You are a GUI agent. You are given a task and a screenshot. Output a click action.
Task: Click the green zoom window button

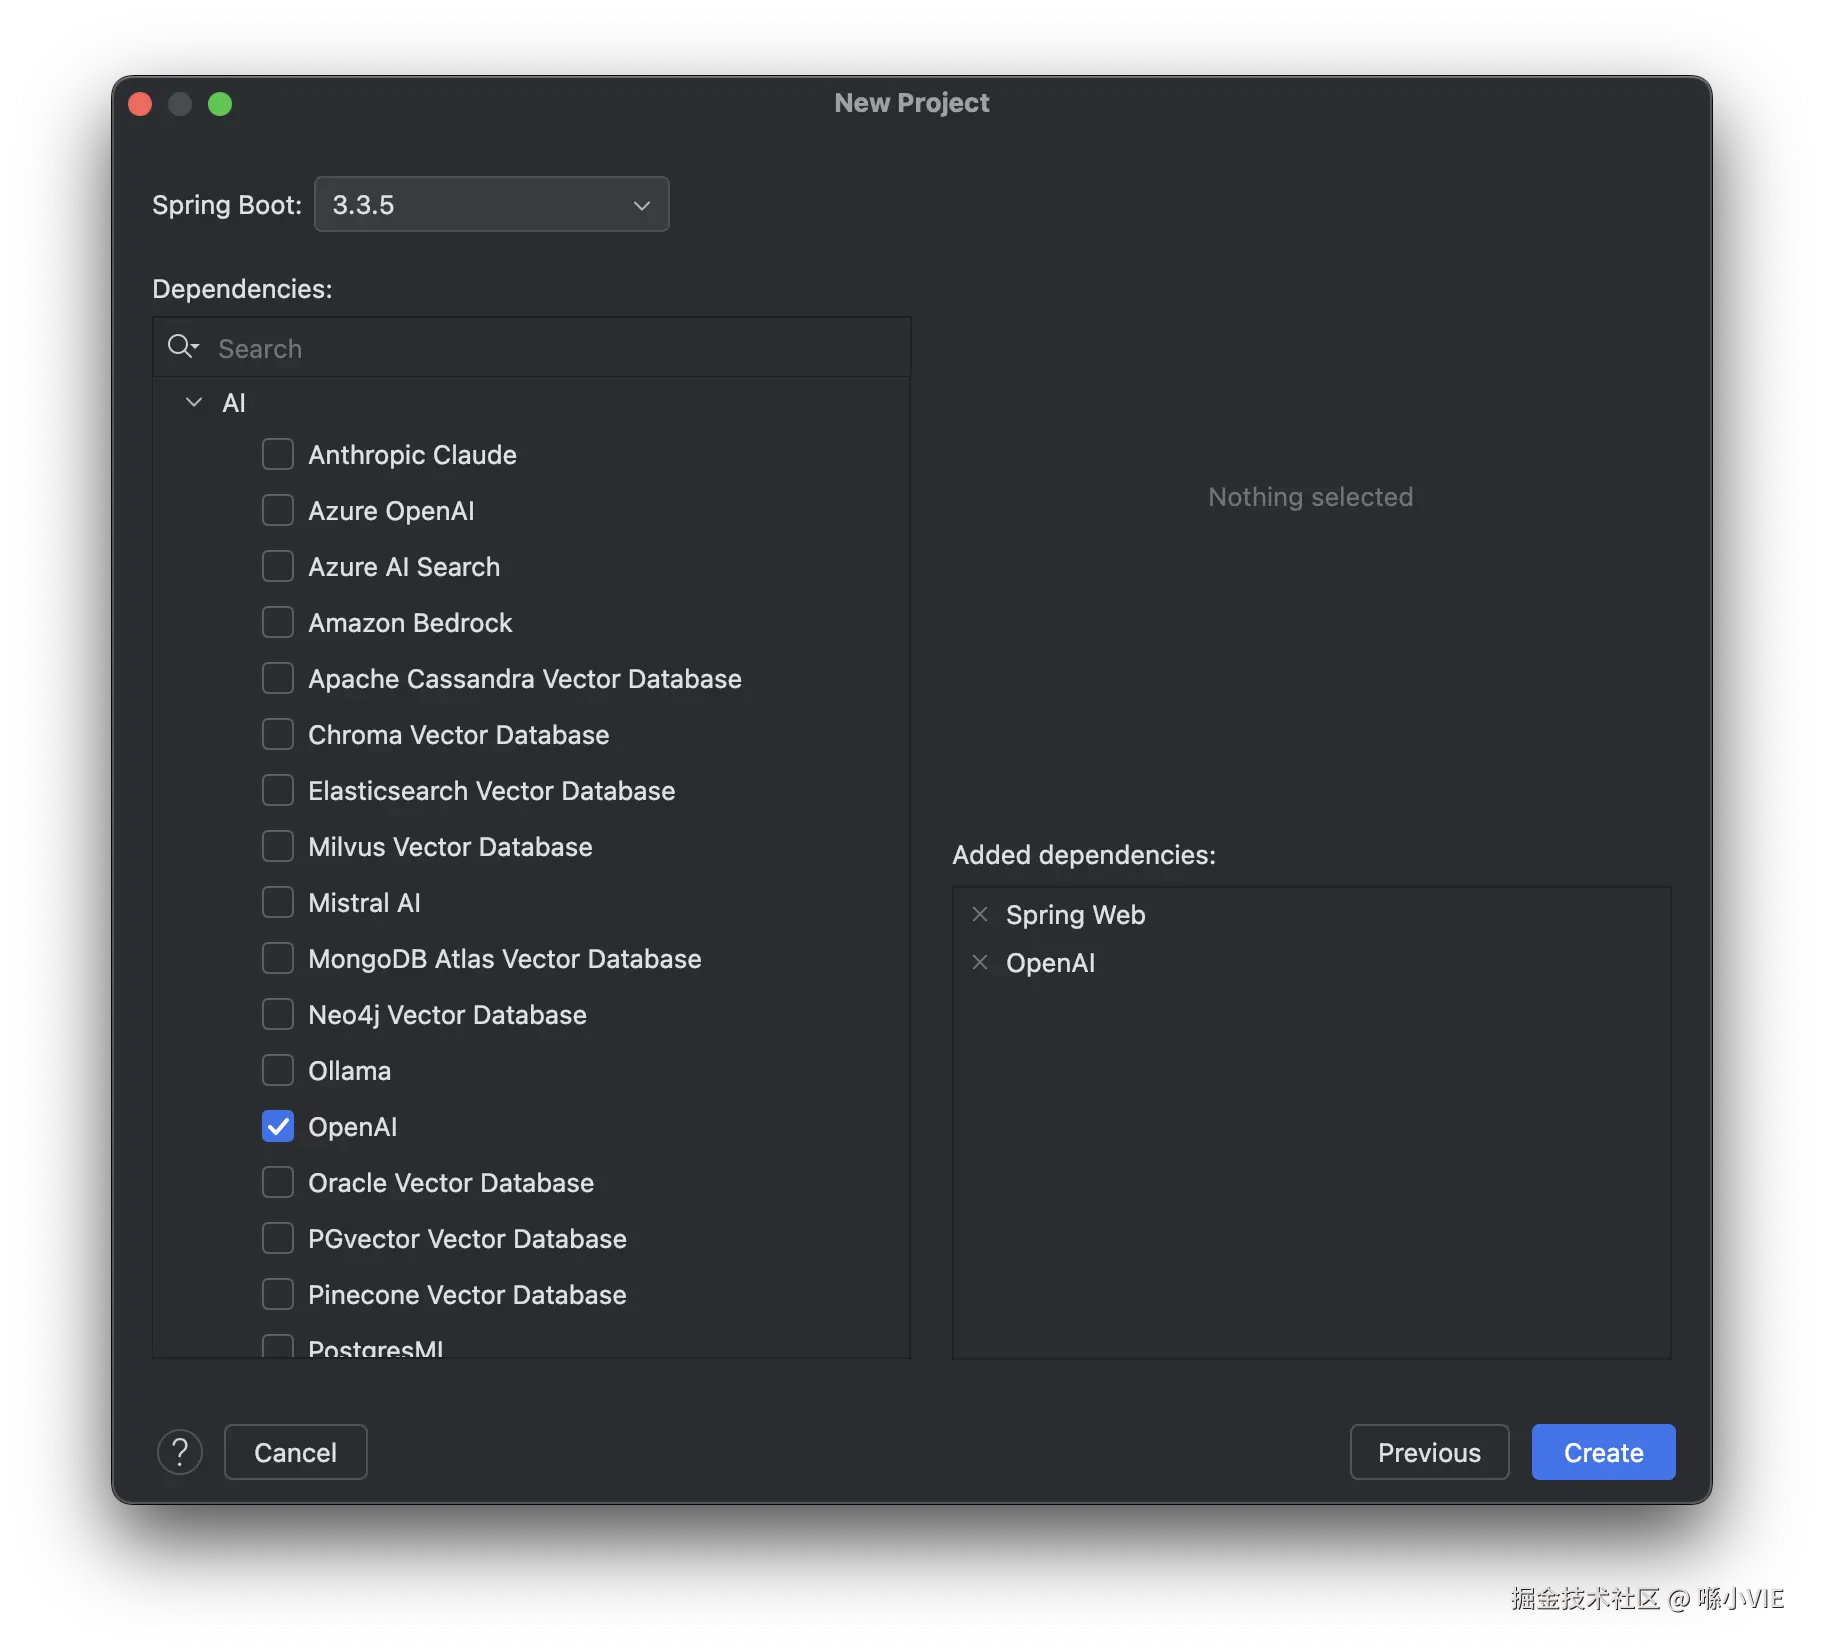coord(220,104)
